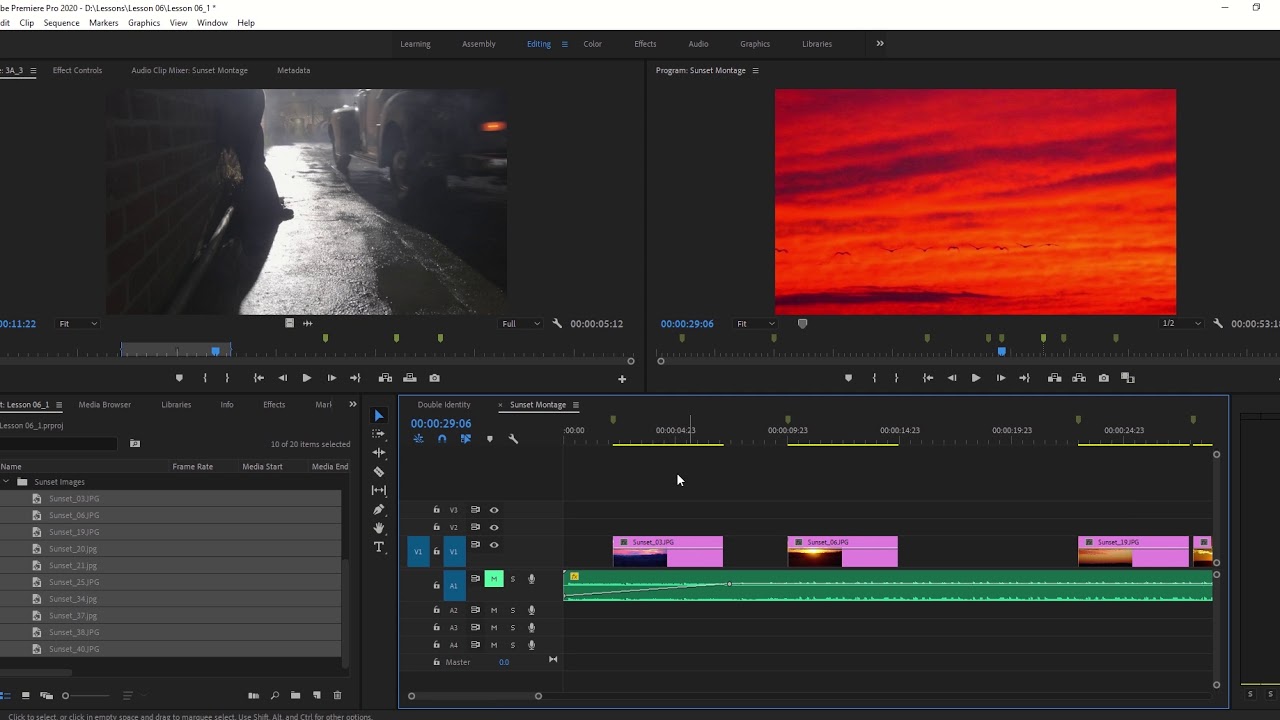
Task: Open the Sequence menu
Action: [x=61, y=22]
